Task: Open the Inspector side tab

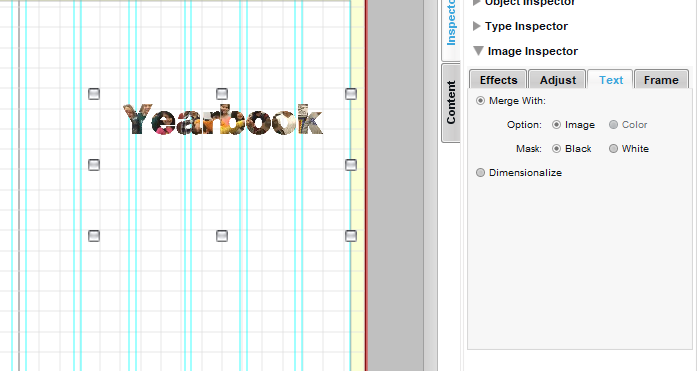Action: coord(451,27)
